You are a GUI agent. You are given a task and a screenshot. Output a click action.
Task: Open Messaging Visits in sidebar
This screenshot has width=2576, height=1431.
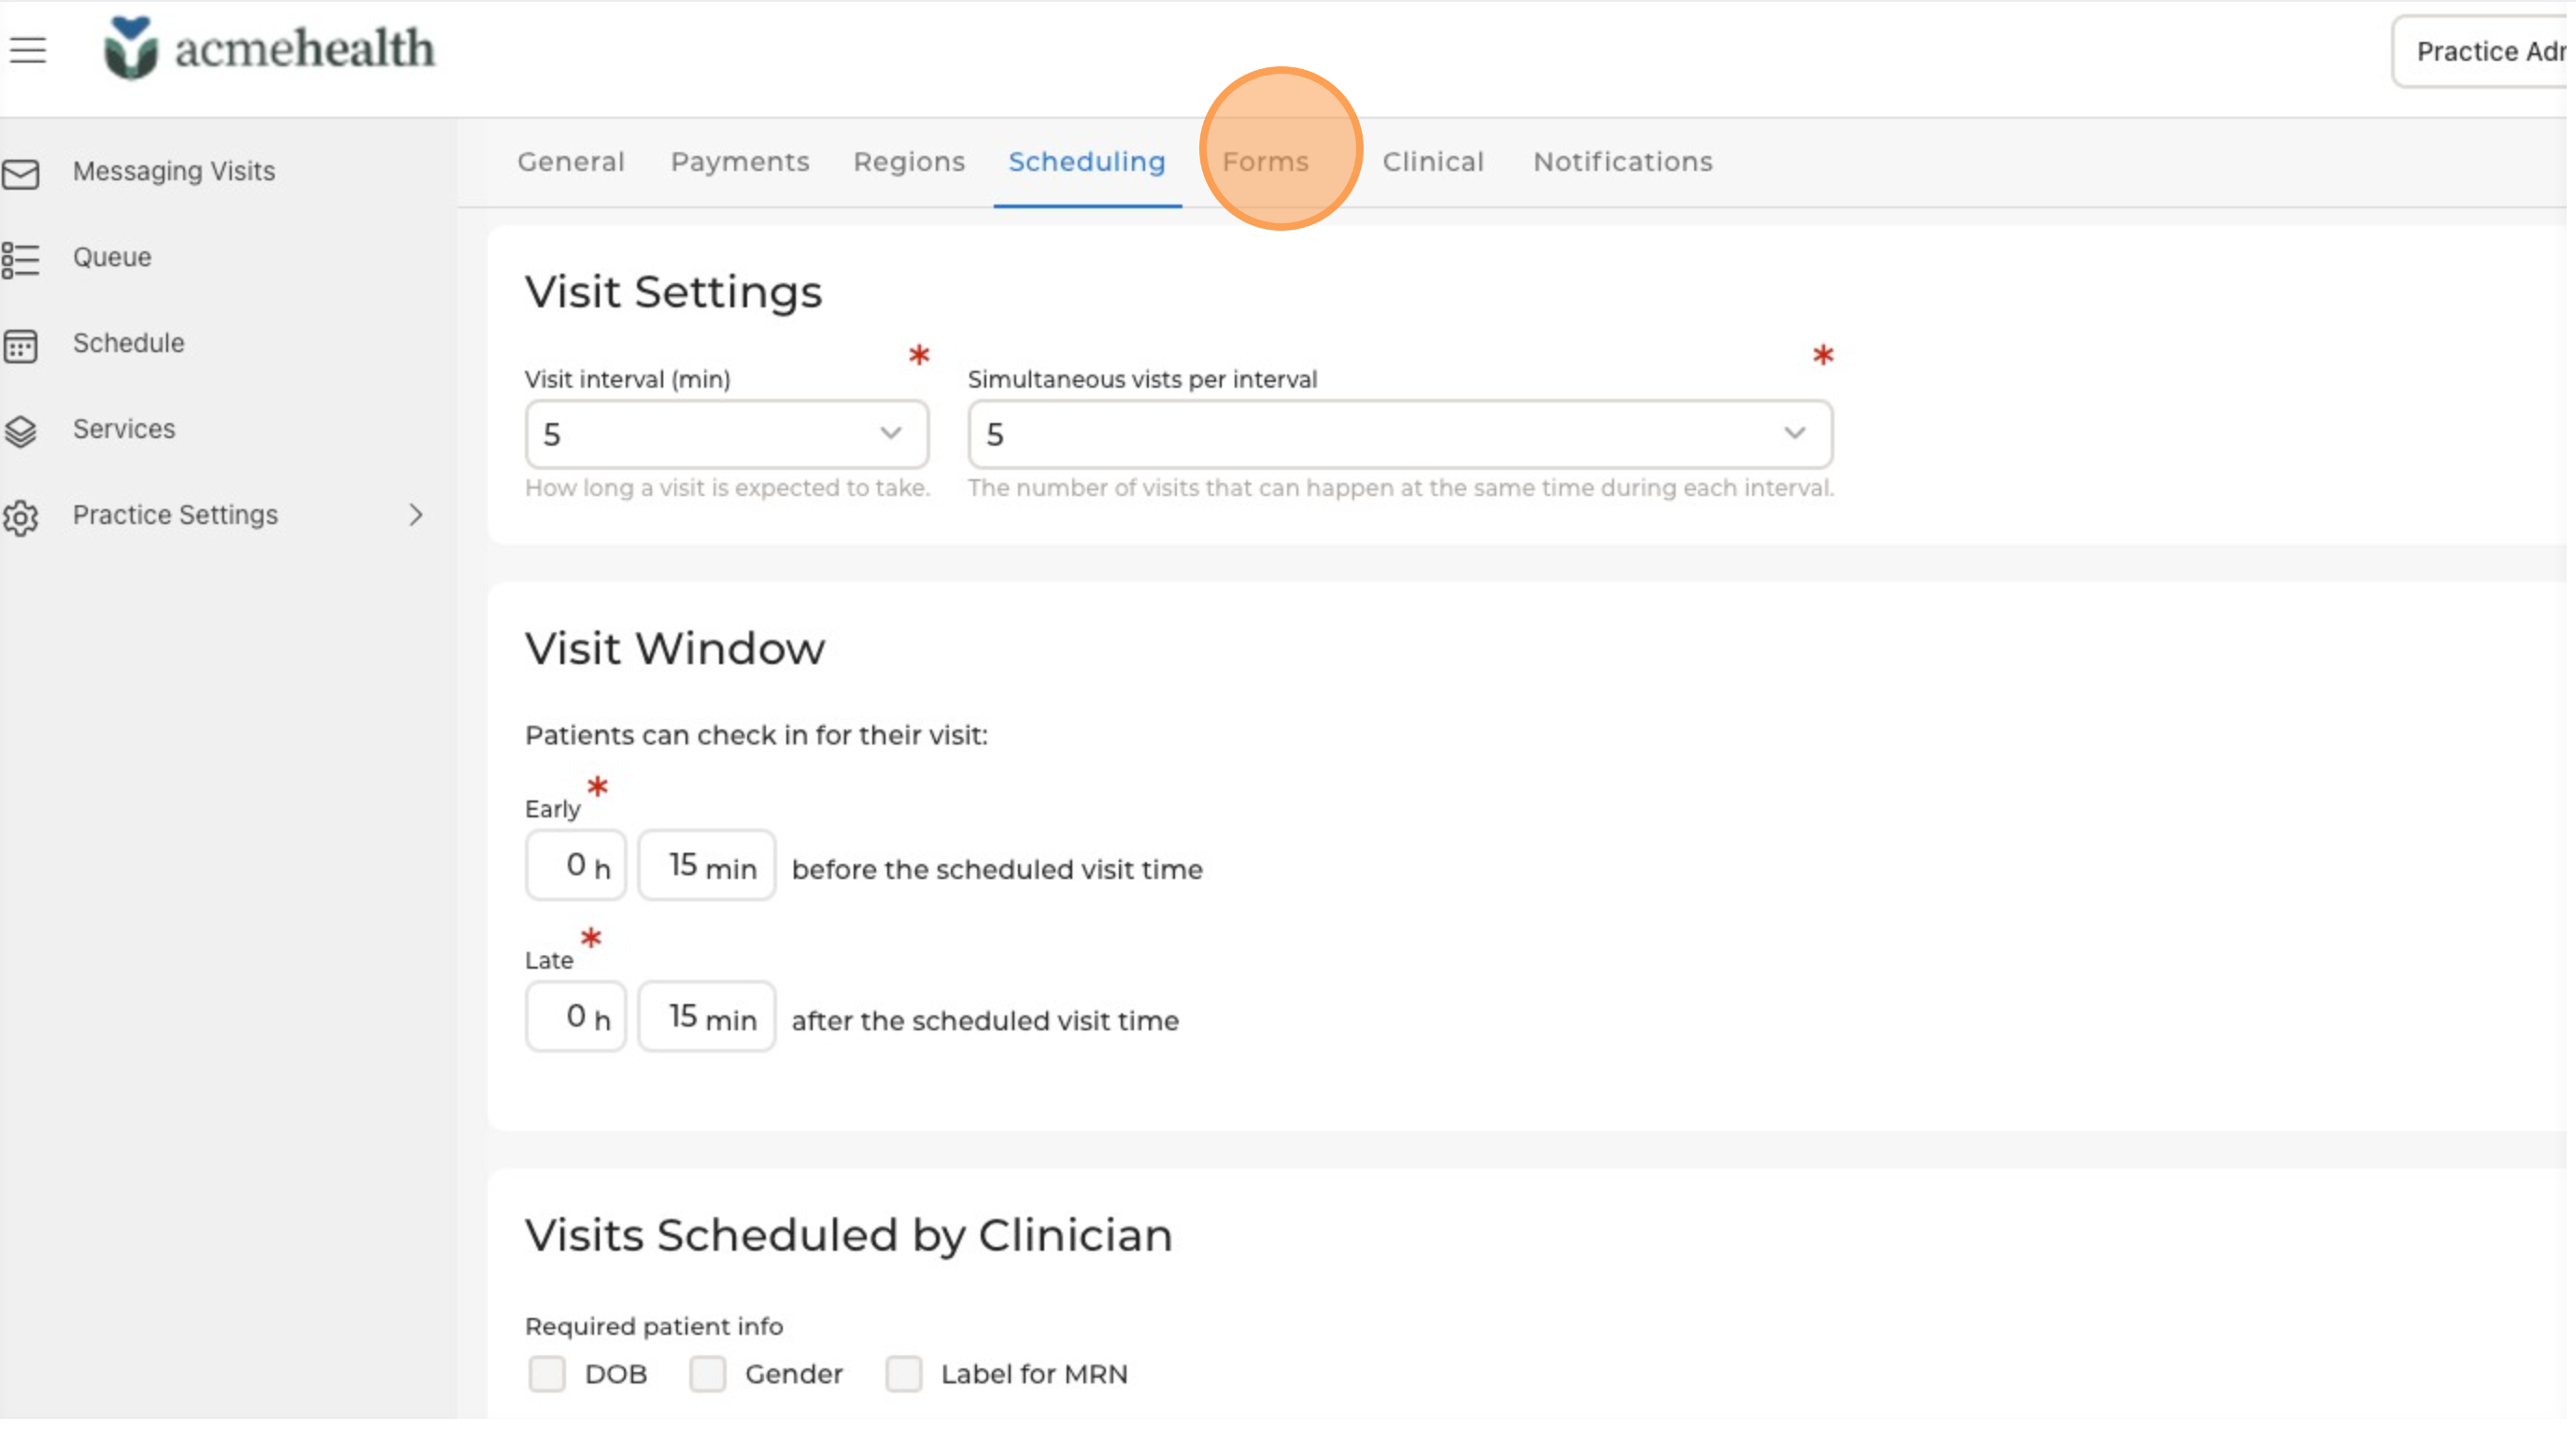point(174,172)
